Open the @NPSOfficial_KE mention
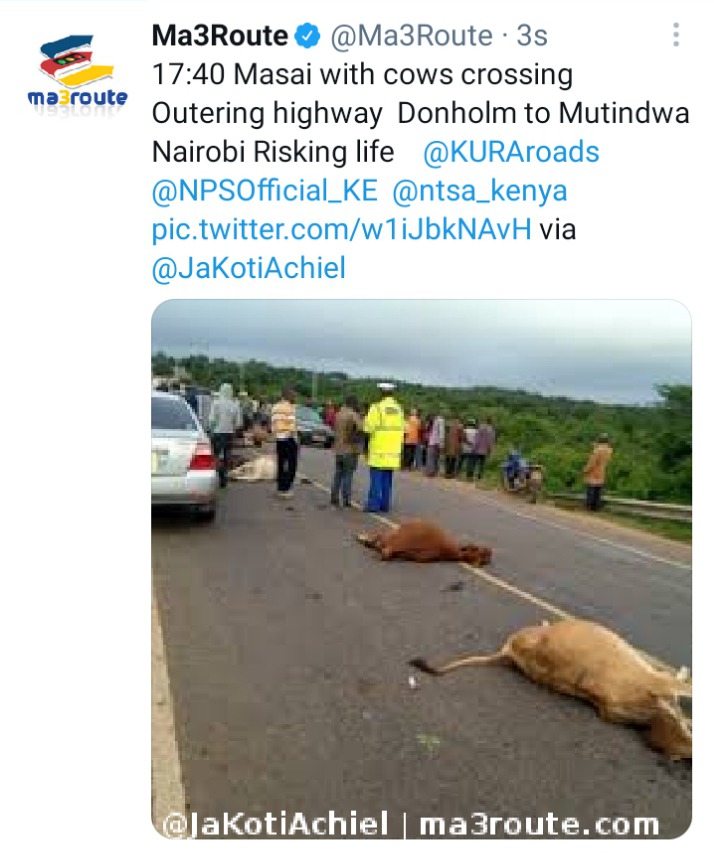The image size is (714, 855). (265, 191)
